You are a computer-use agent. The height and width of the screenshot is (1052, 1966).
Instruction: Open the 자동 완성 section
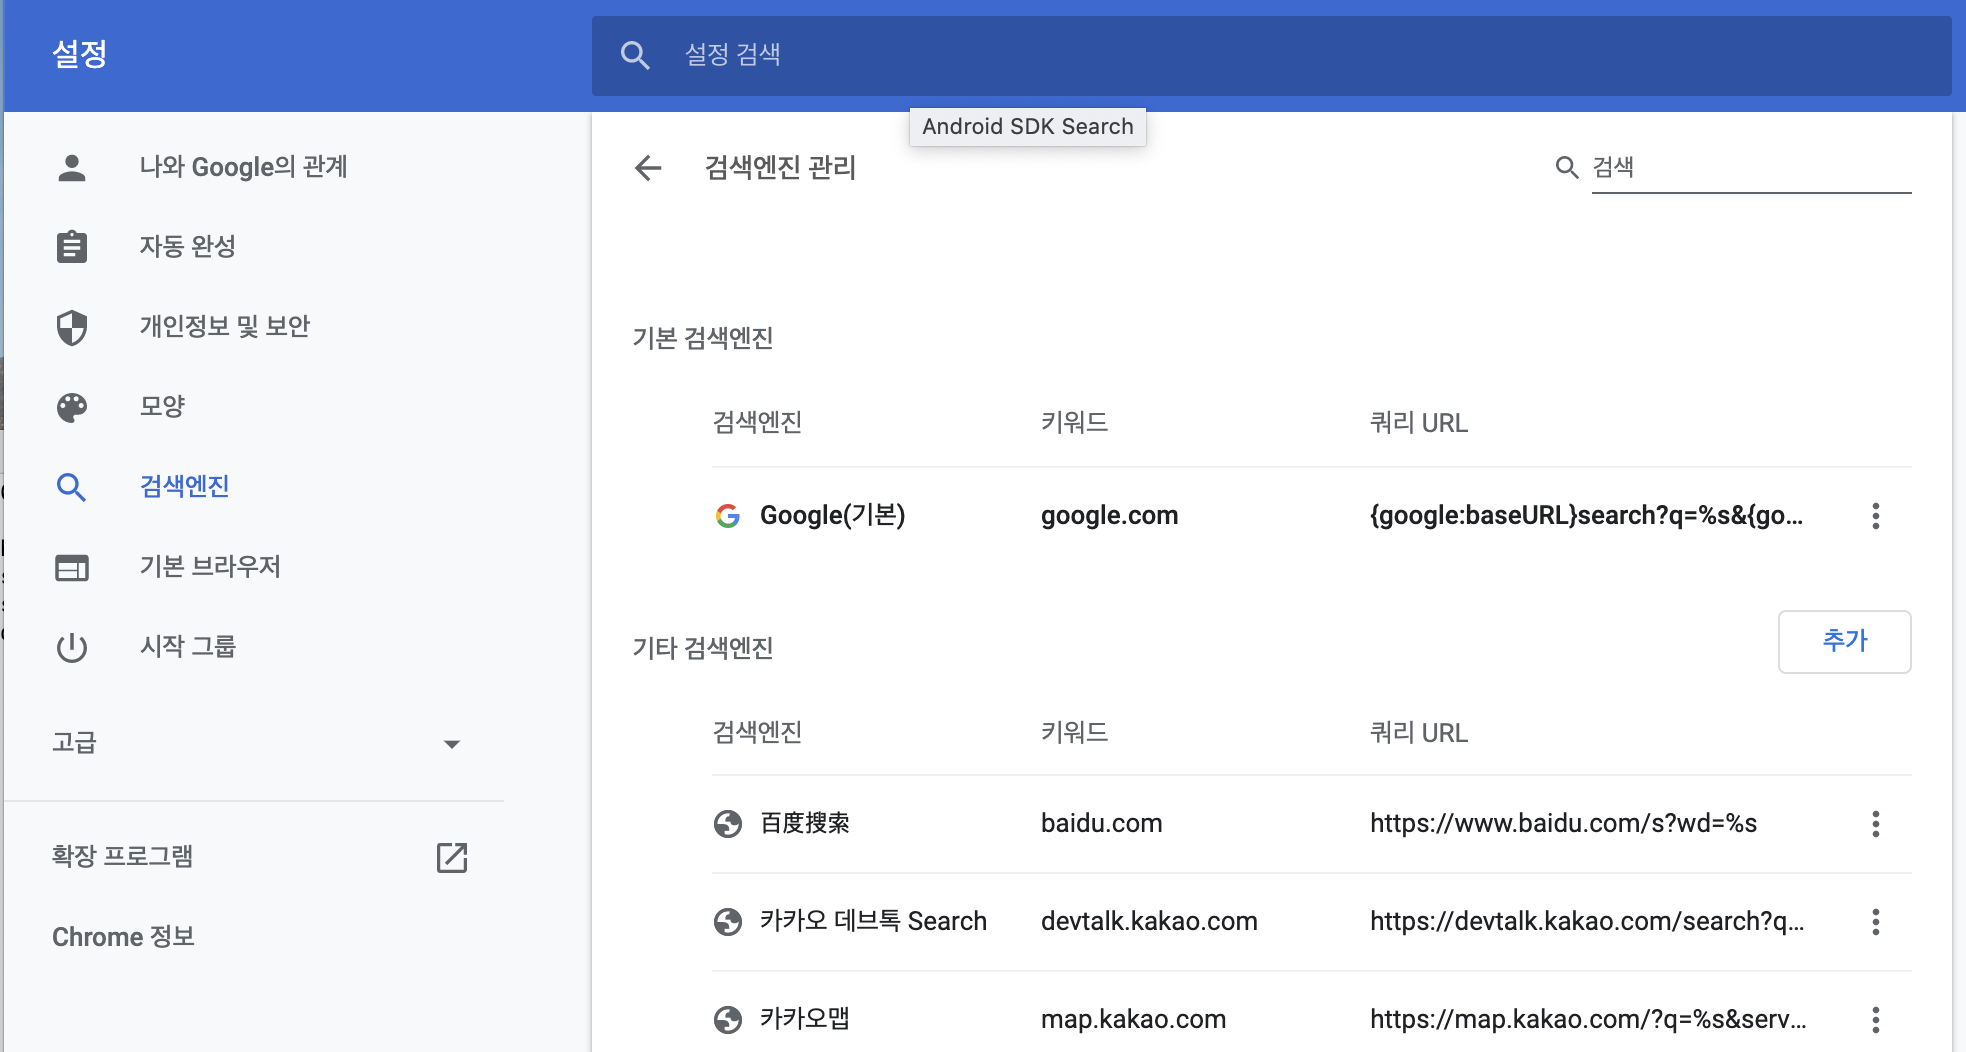pyautogui.click(x=188, y=247)
